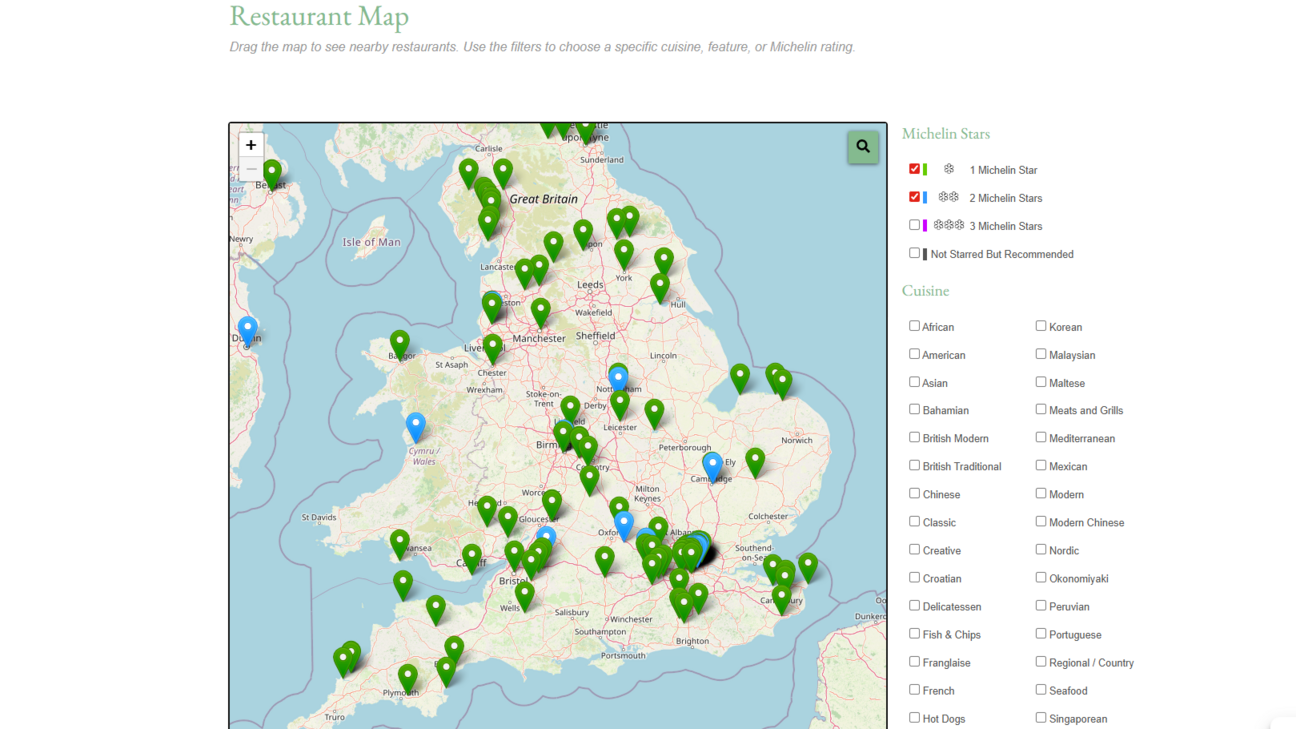The height and width of the screenshot is (729, 1296).
Task: Uncheck the 2 Michelin Stars filter
Action: click(914, 197)
